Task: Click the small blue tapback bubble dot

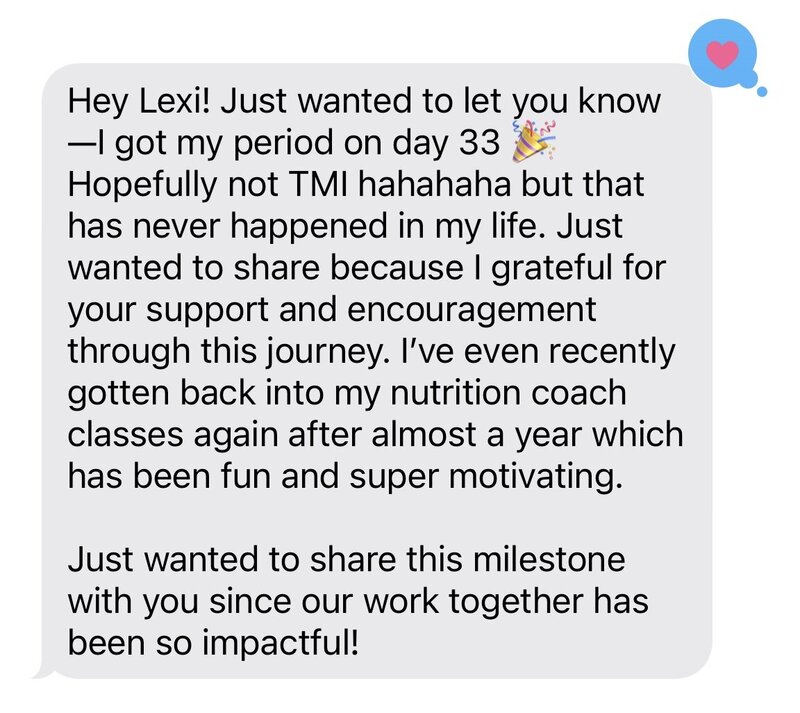Action: [x=761, y=94]
